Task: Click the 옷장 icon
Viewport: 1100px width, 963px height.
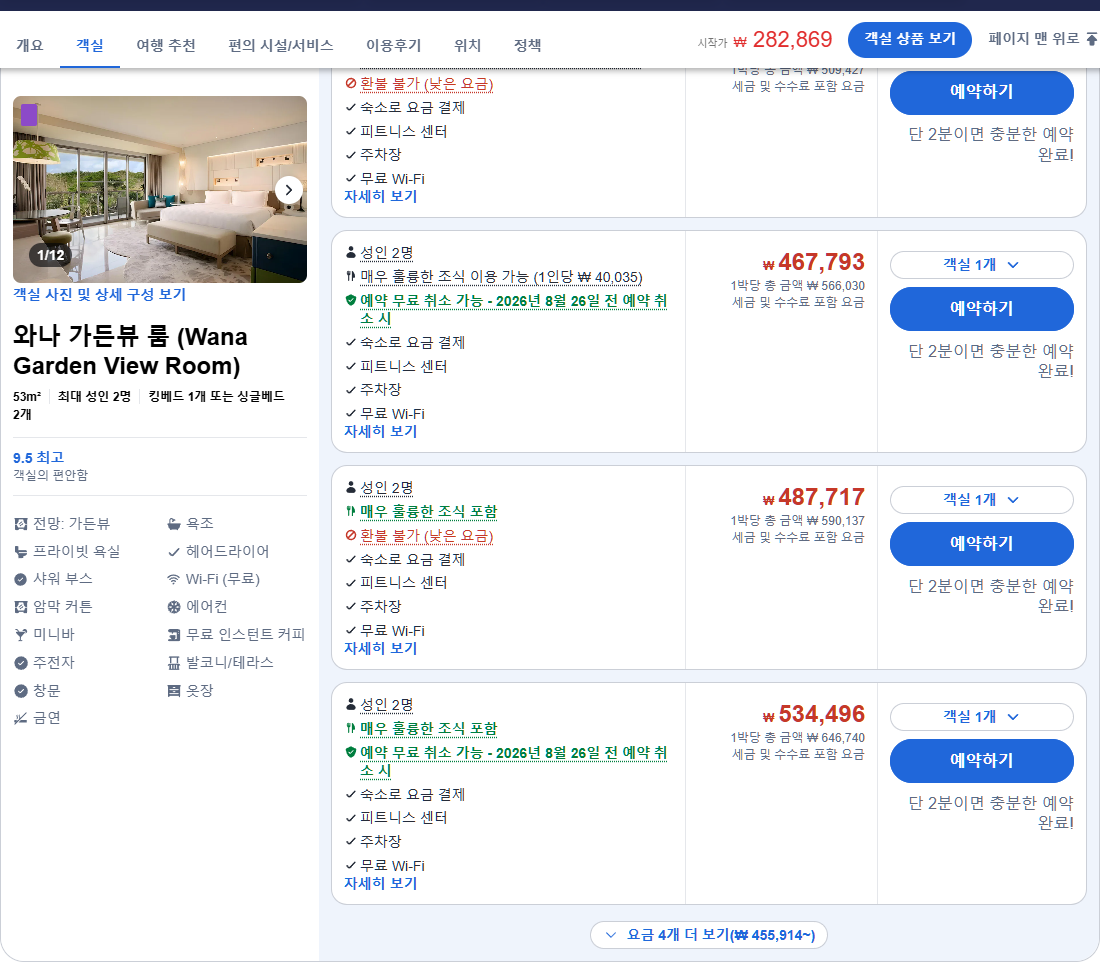Action: click(x=174, y=691)
